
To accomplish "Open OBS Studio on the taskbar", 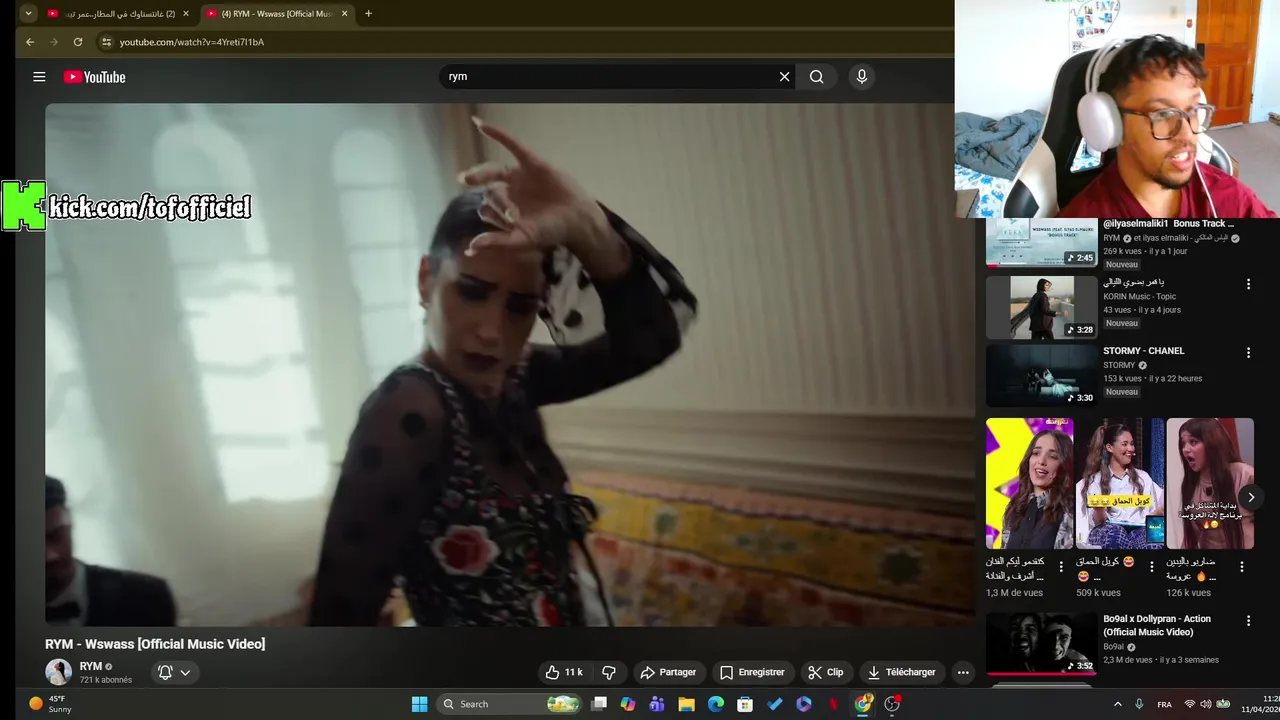I will pos(892,704).
